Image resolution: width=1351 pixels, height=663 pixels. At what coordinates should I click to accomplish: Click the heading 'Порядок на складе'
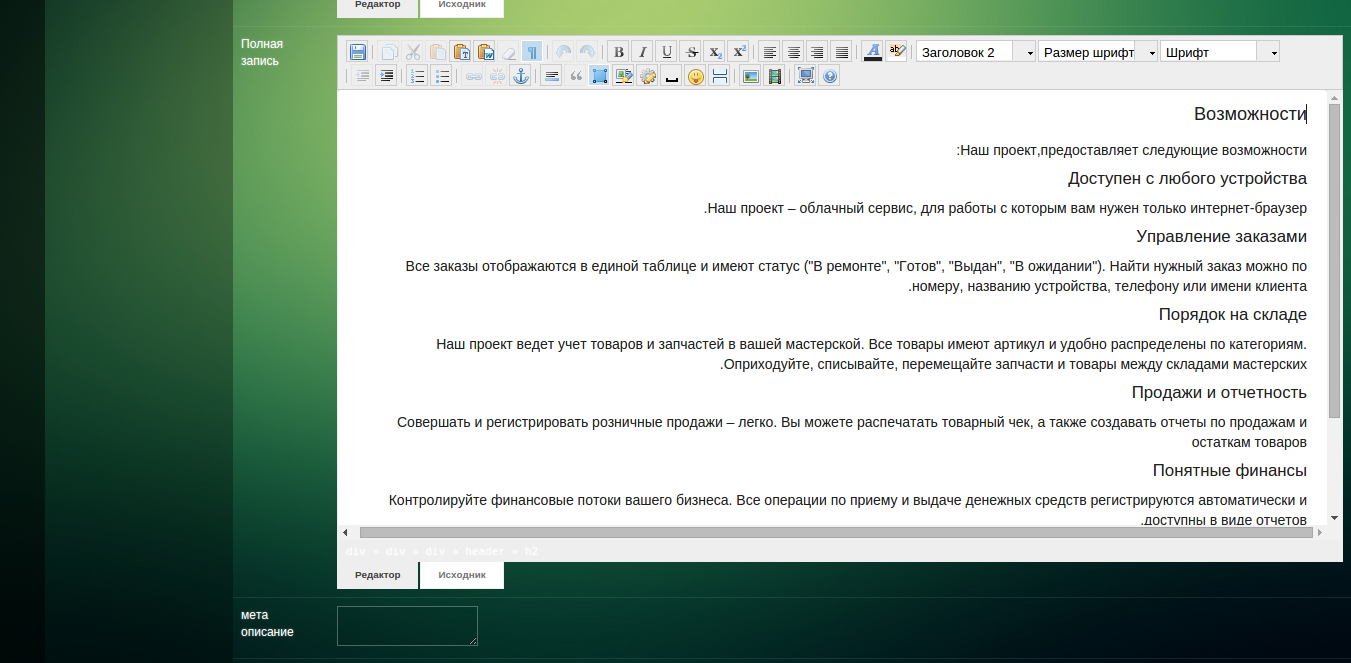tap(1232, 315)
